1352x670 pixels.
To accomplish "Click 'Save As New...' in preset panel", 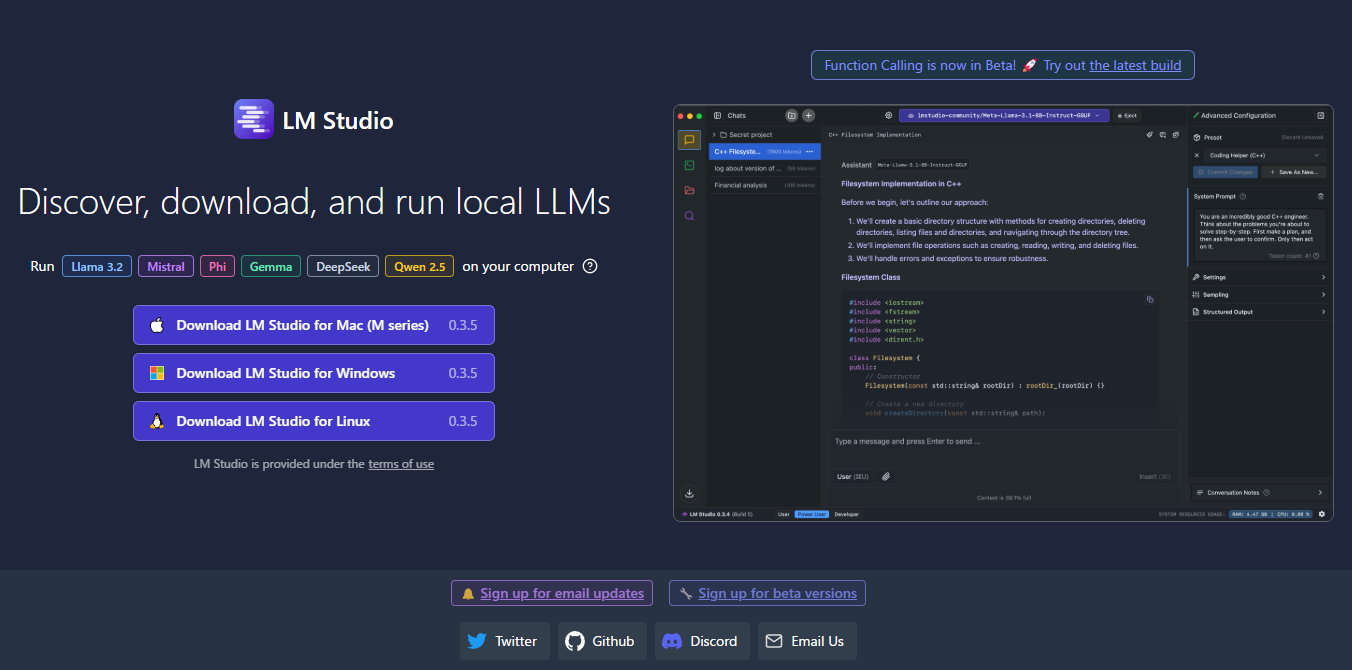I will [x=1293, y=172].
